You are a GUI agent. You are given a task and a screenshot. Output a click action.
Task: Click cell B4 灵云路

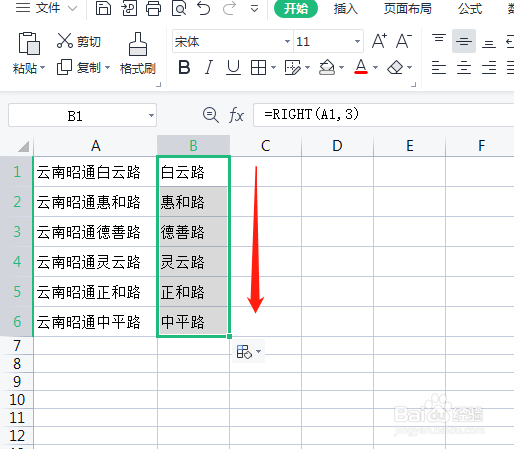(193, 262)
